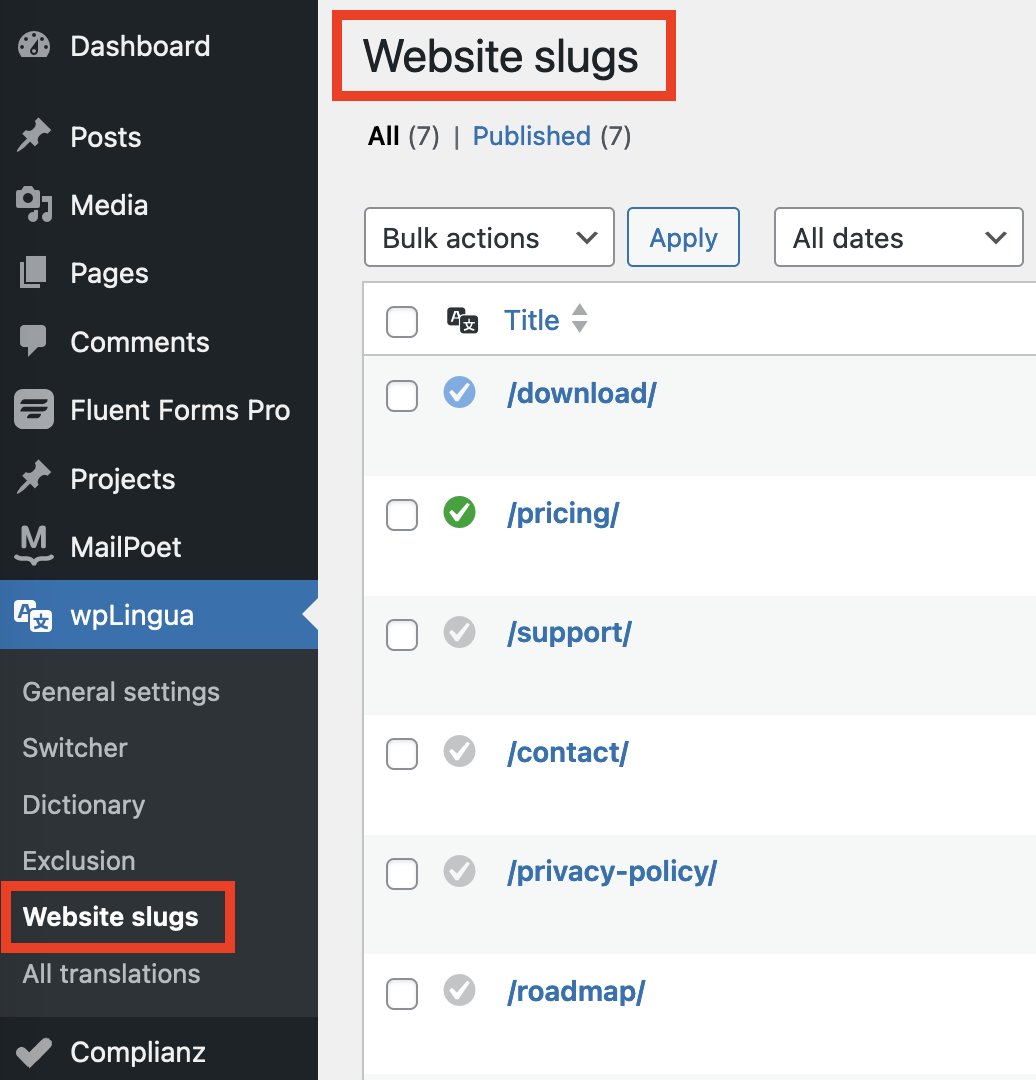Click the translation status column header icon

click(x=462, y=320)
